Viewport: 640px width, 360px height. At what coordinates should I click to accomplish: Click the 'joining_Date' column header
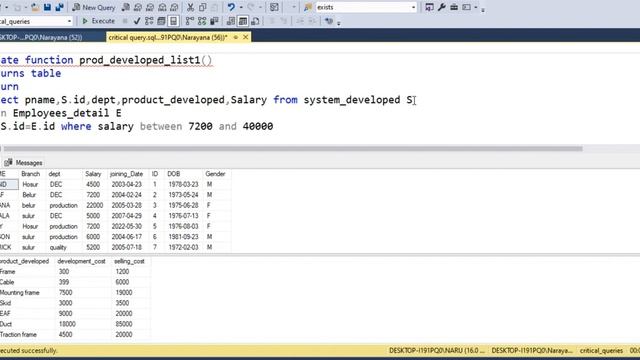click(127, 174)
